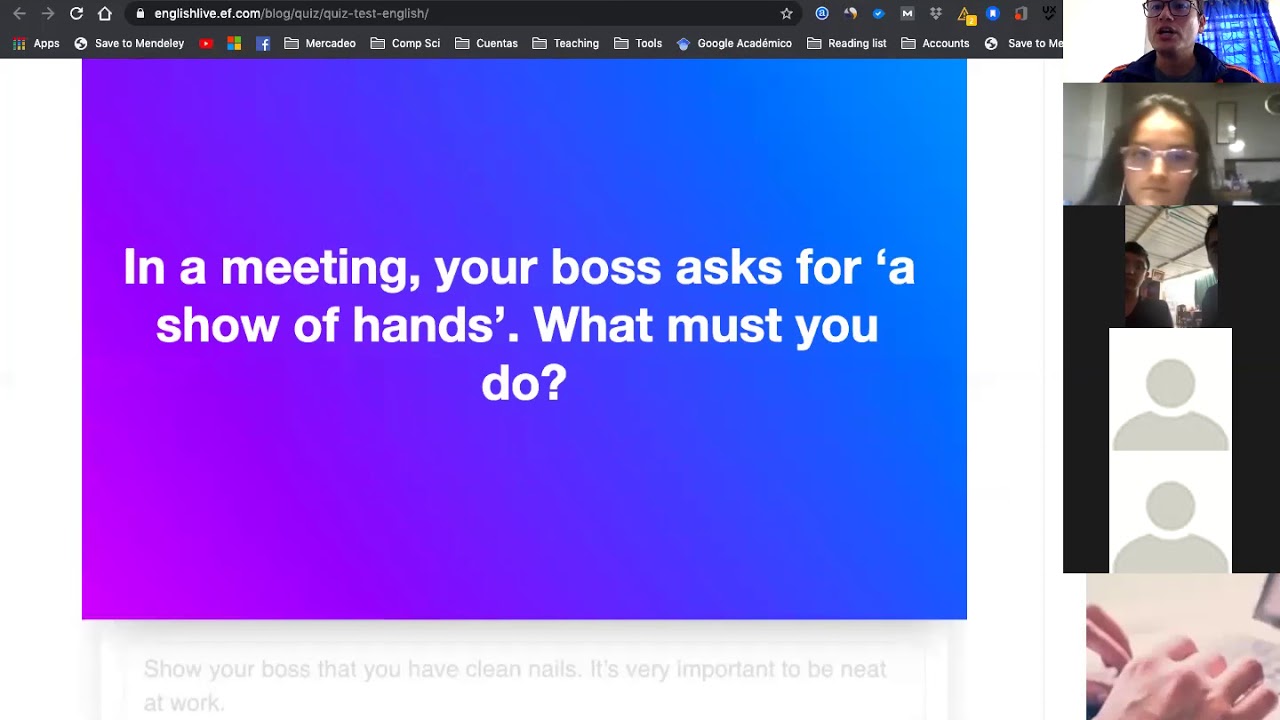Open the Cuentas bookmarks folder
Image resolution: width=1280 pixels, height=720 pixels.
pyautogui.click(x=486, y=44)
